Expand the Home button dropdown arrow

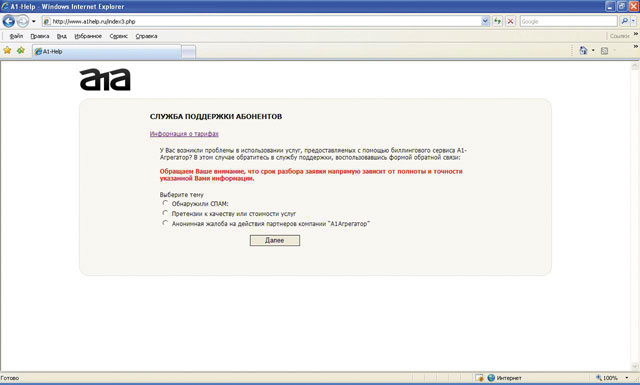tap(593, 51)
